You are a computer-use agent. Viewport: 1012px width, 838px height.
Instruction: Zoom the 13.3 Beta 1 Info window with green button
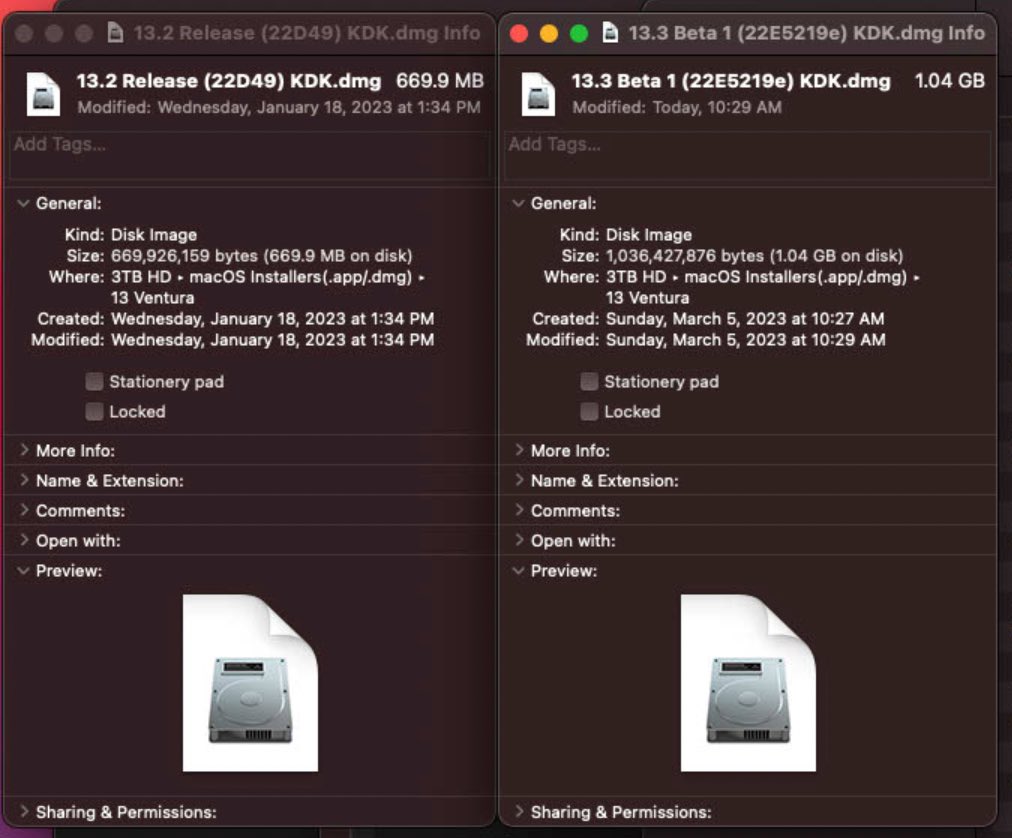click(579, 34)
